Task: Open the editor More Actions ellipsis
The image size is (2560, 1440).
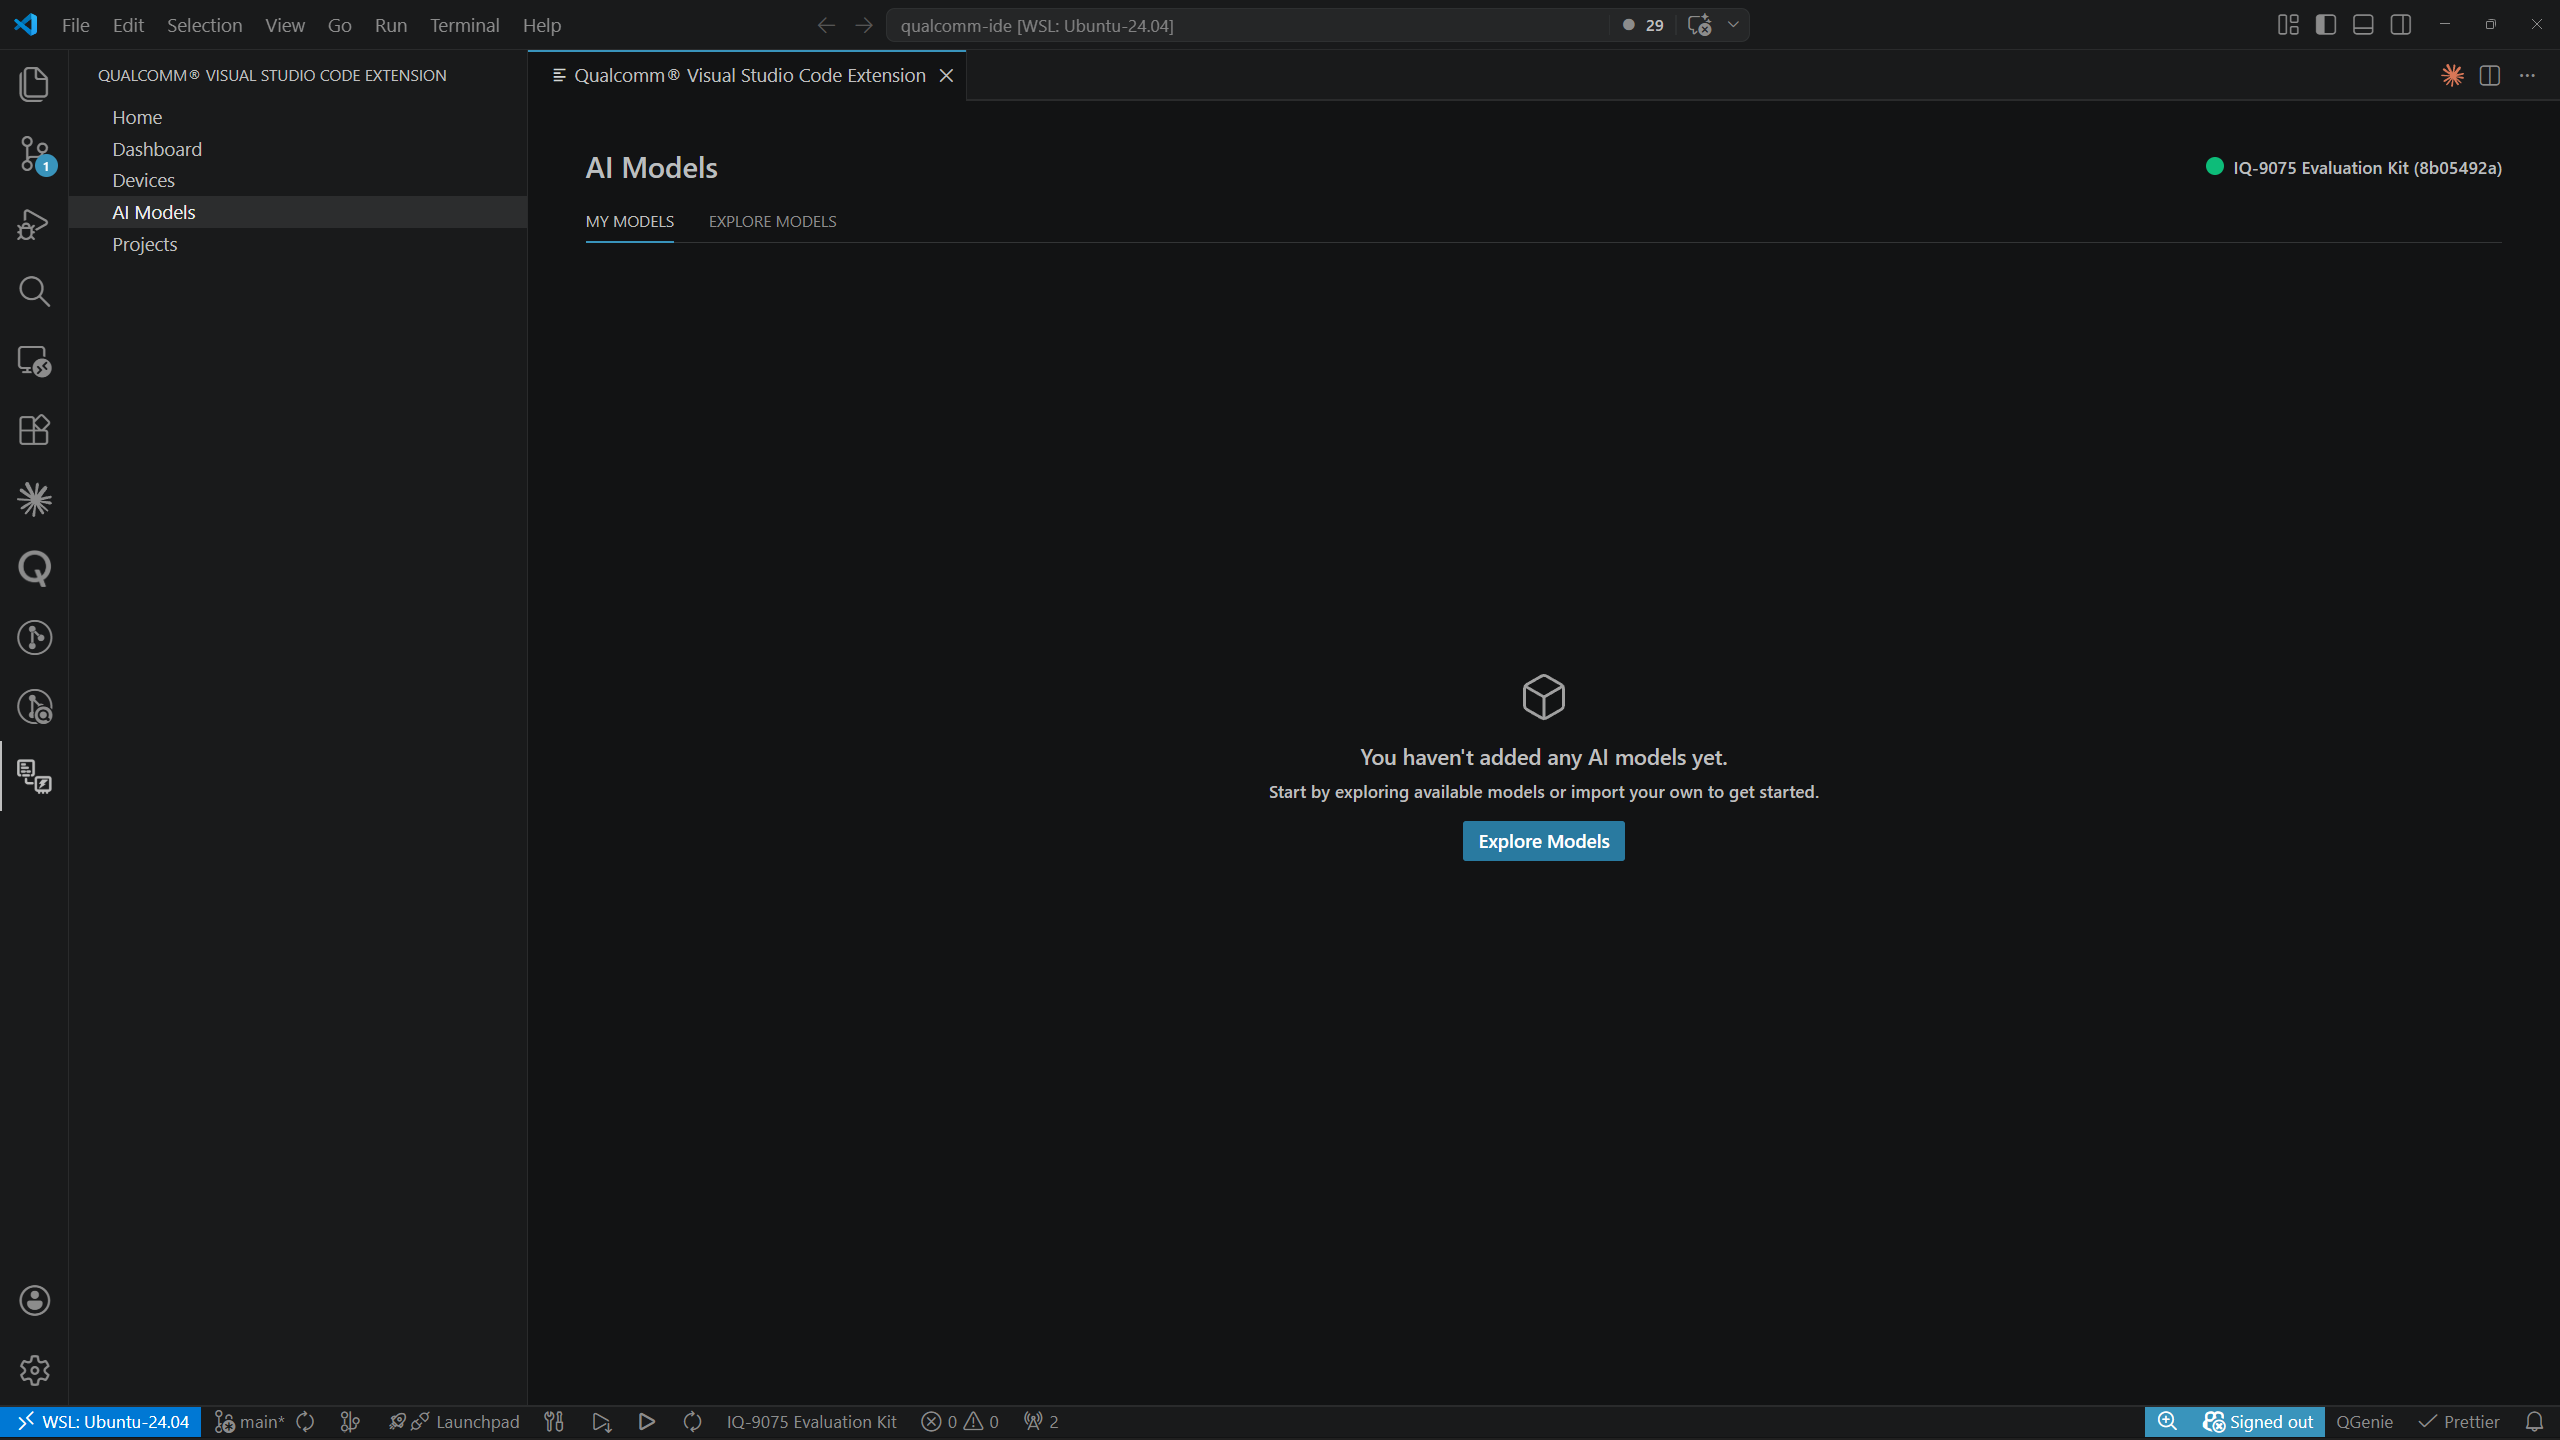Action: coord(2527,75)
